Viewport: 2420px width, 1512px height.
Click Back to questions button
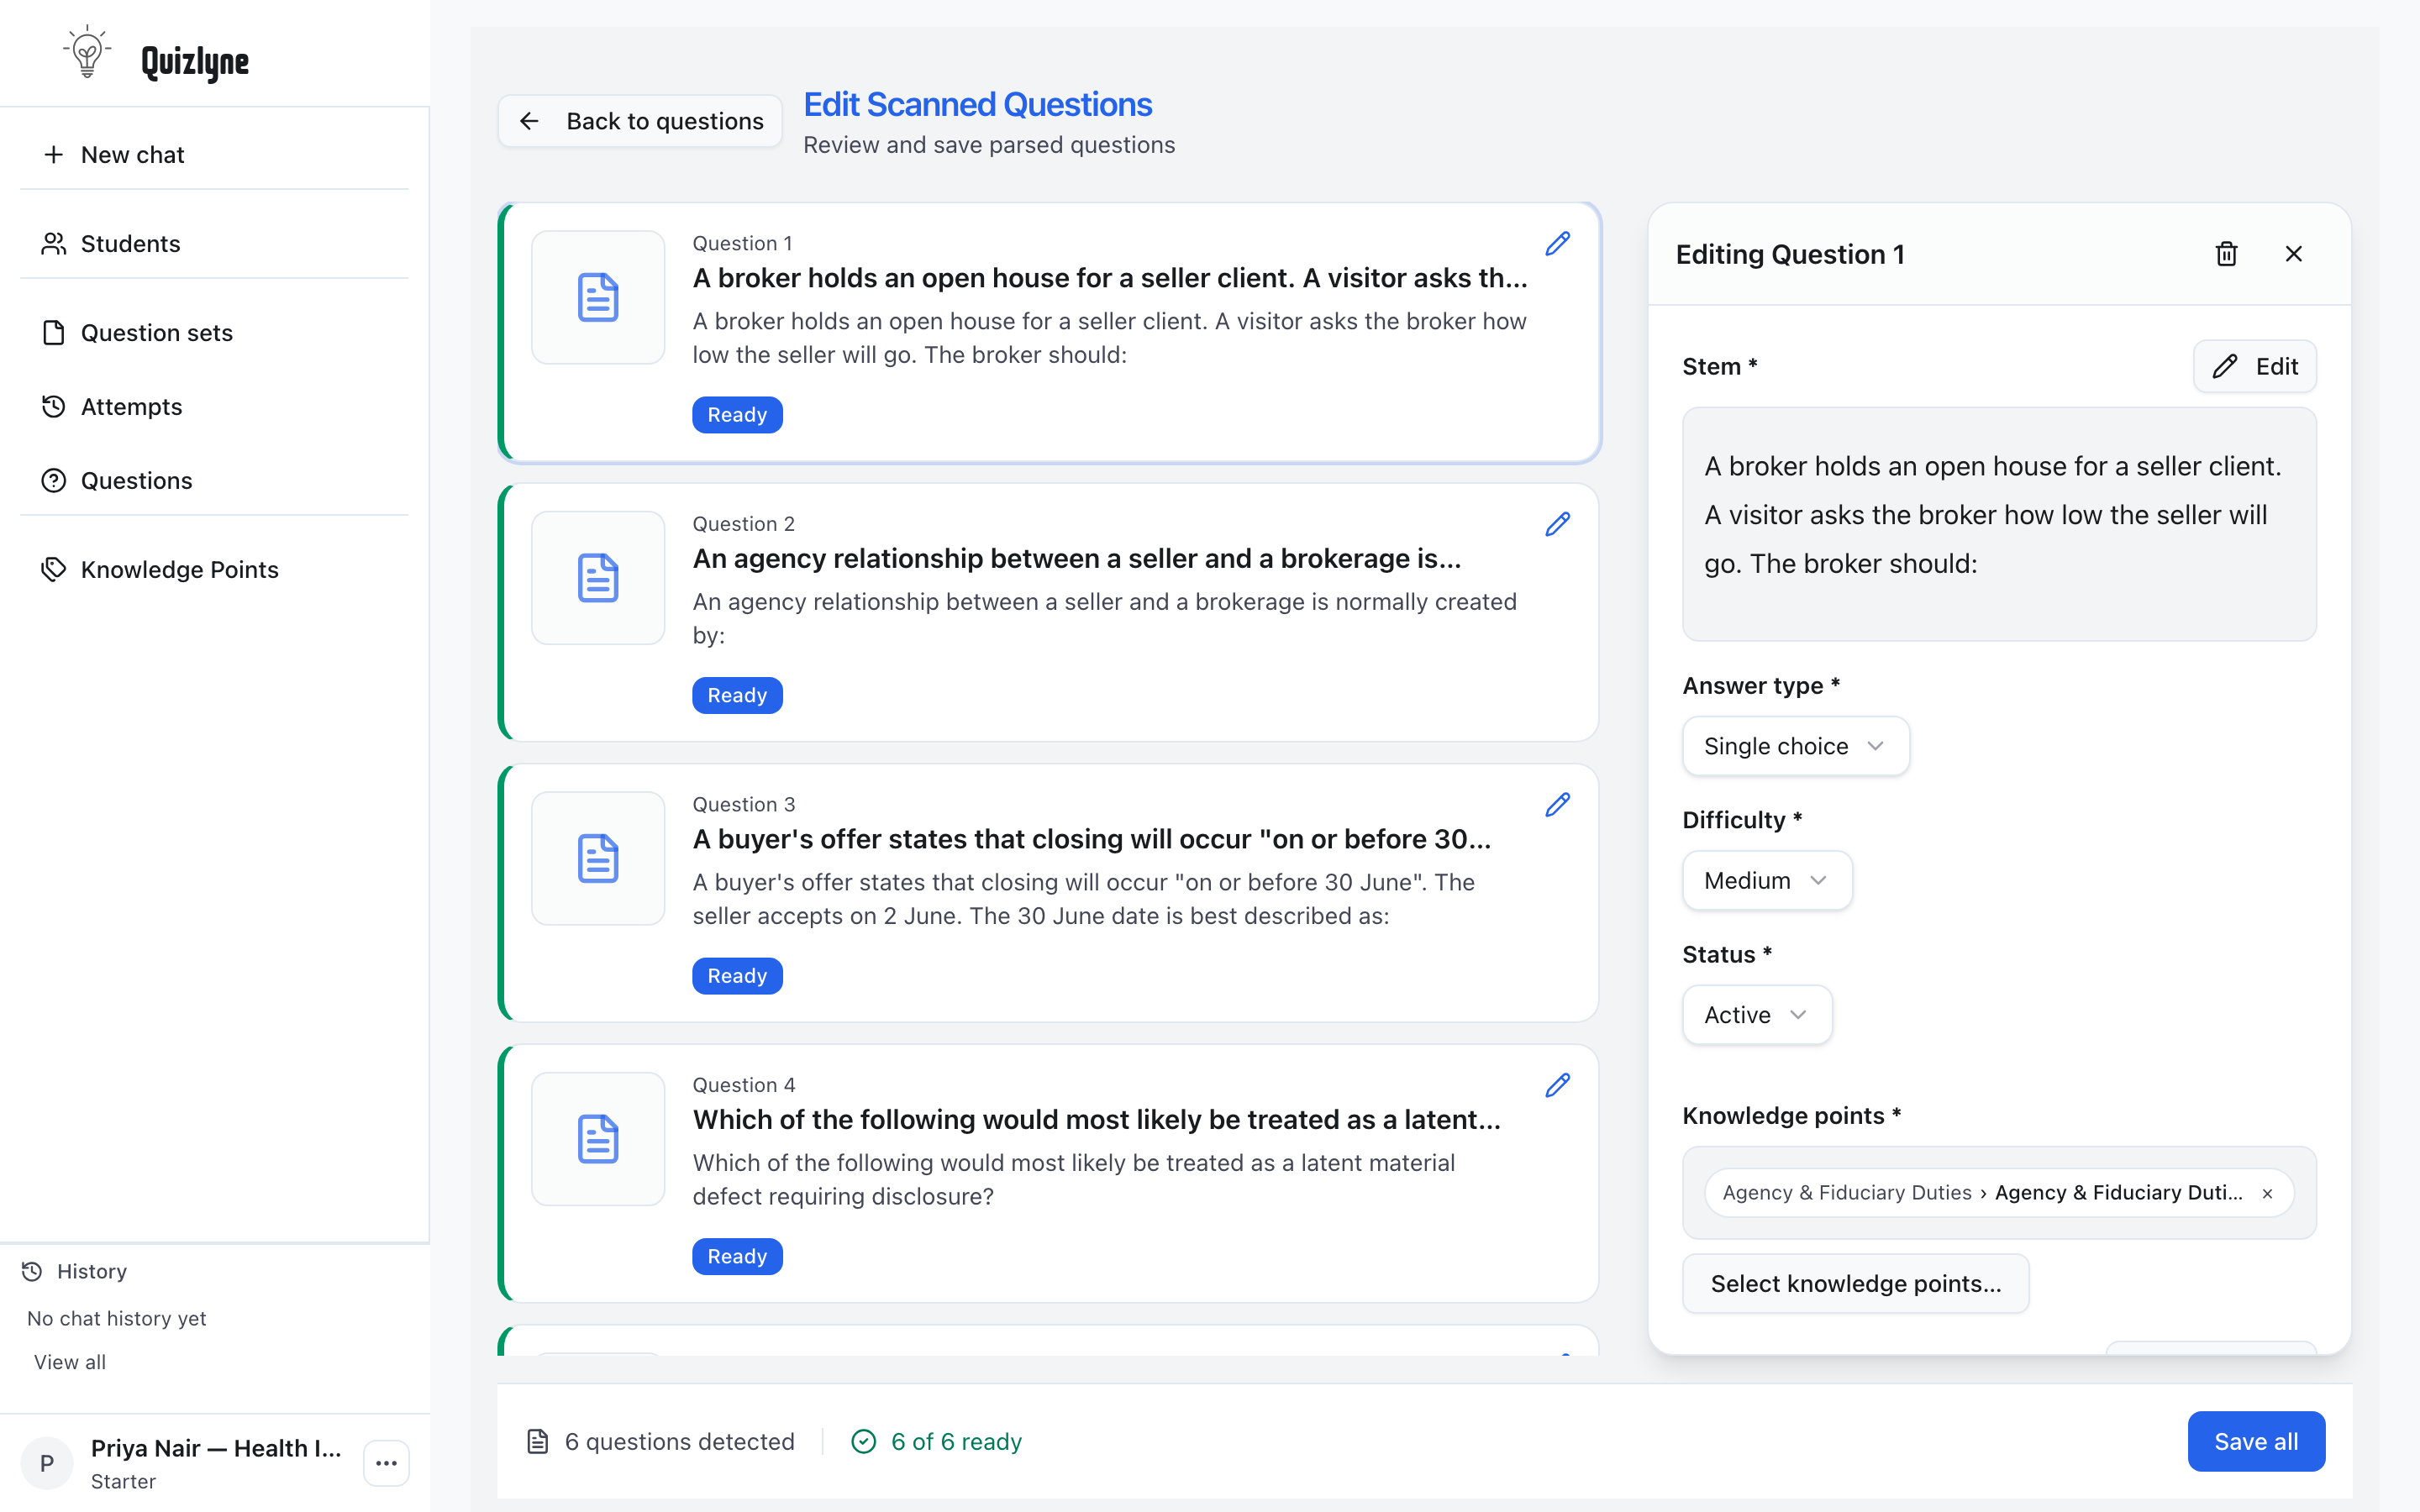coord(640,121)
